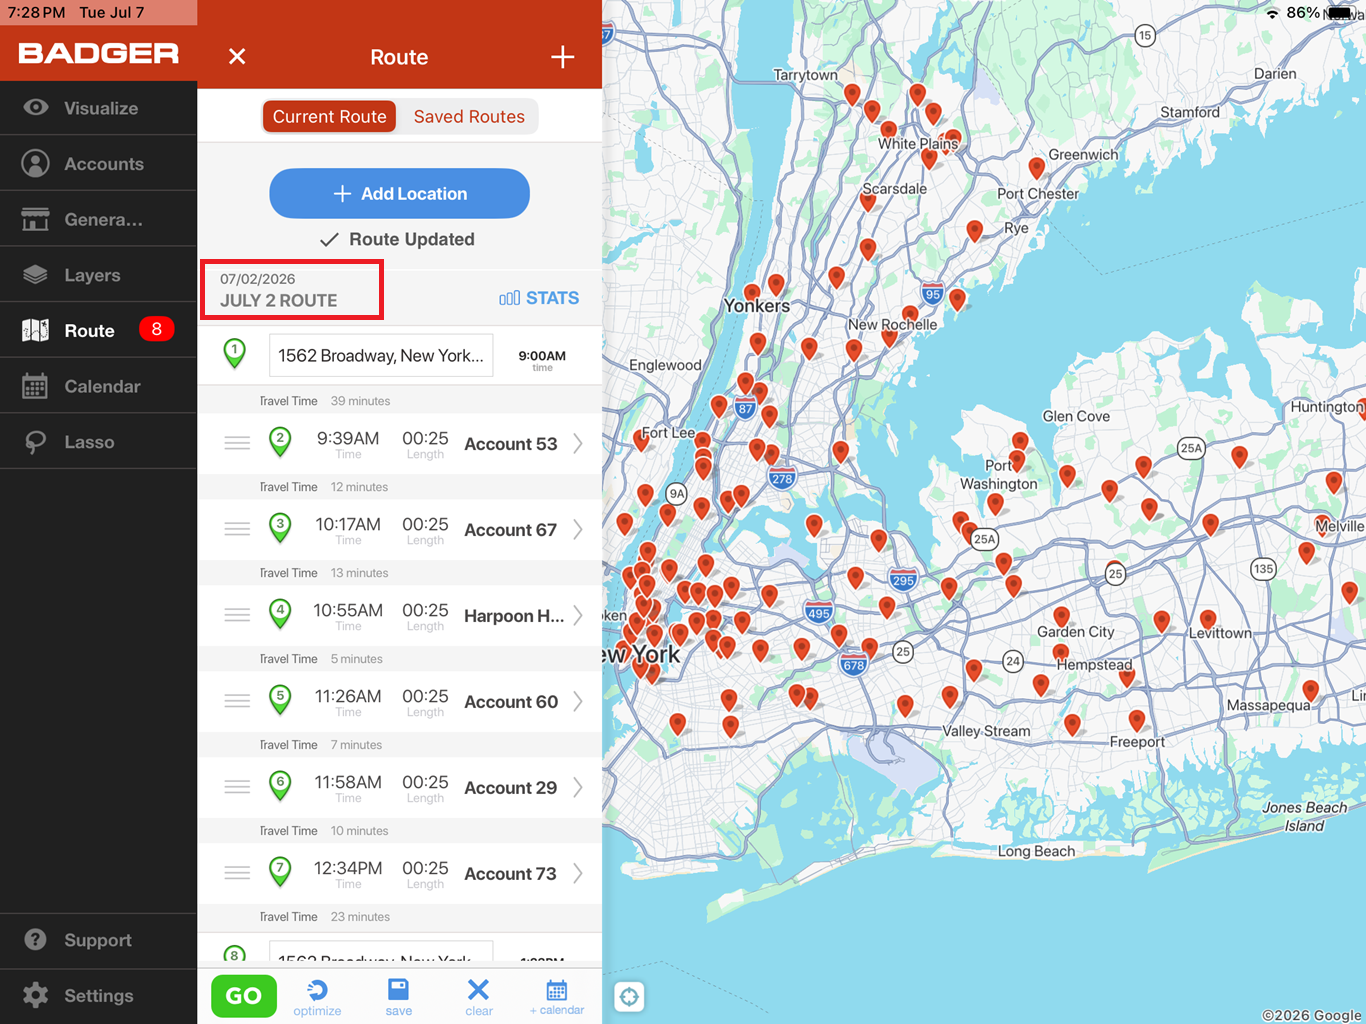Grab the reorder handle for Account 60
Screen dimensions: 1366x1024
[237, 701]
